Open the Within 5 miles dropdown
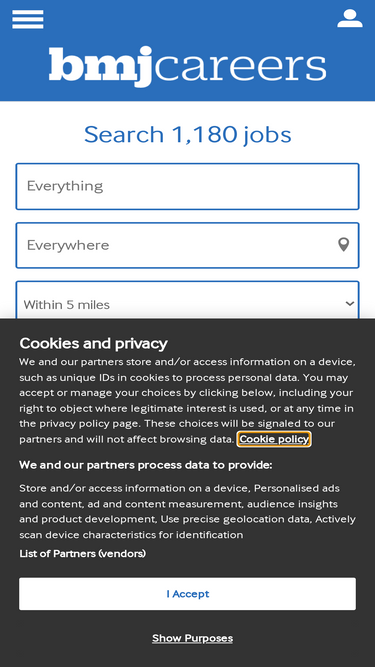 coord(188,301)
